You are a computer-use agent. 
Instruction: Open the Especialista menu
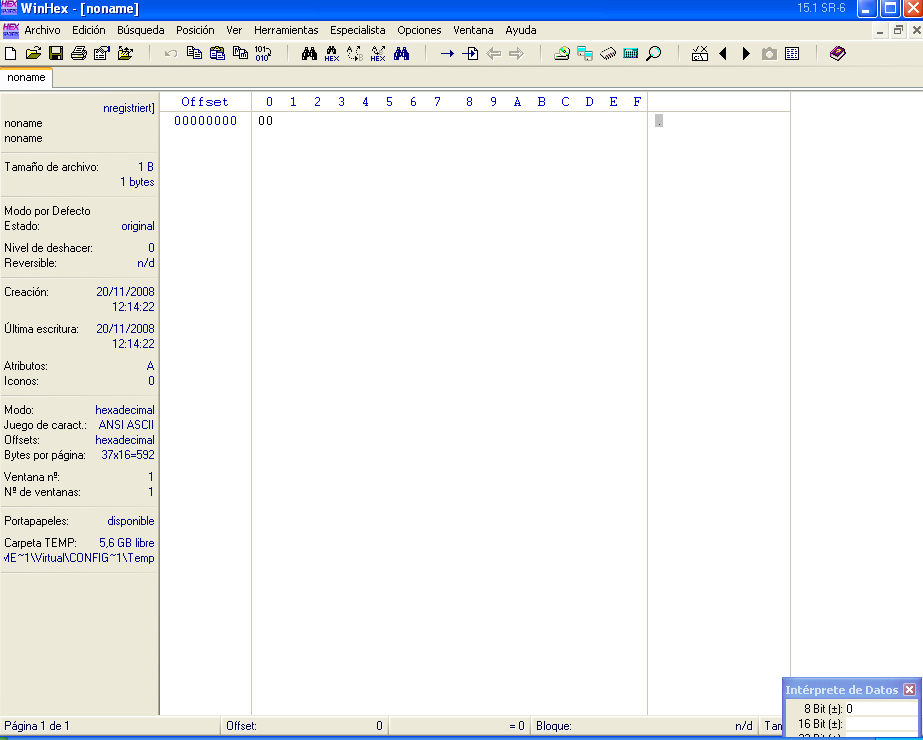358,30
